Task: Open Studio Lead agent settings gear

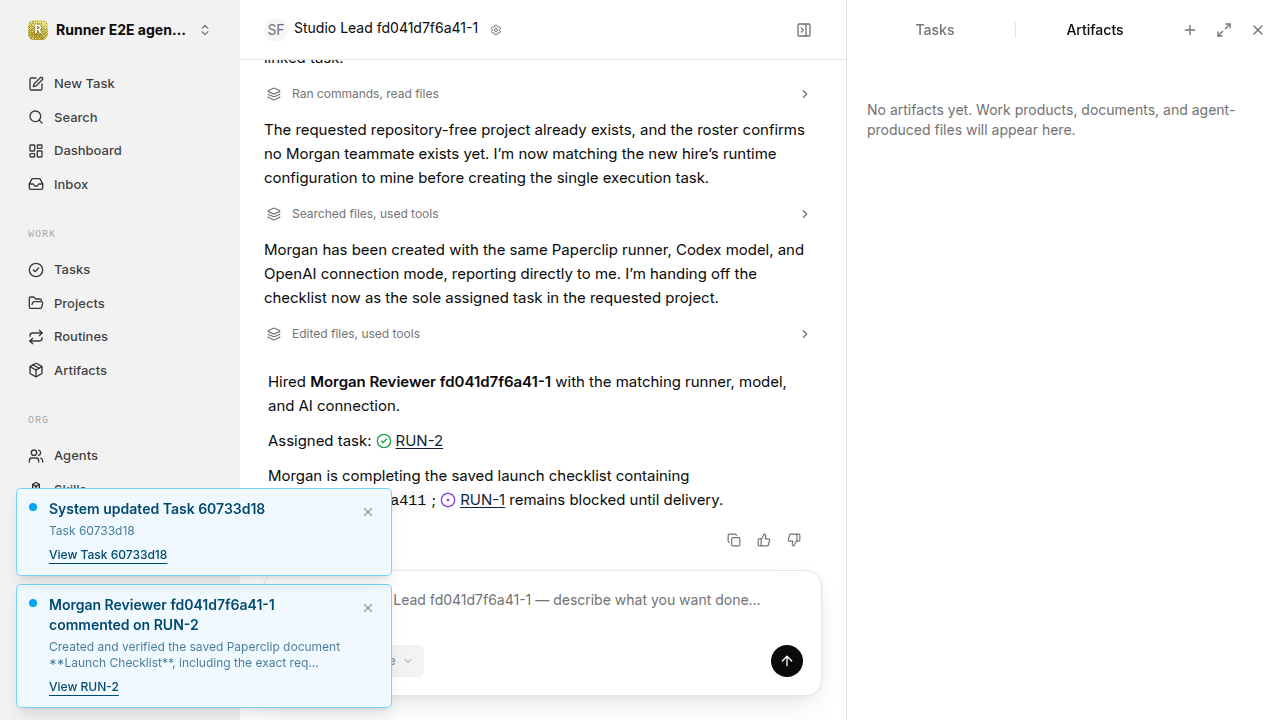Action: [496, 30]
